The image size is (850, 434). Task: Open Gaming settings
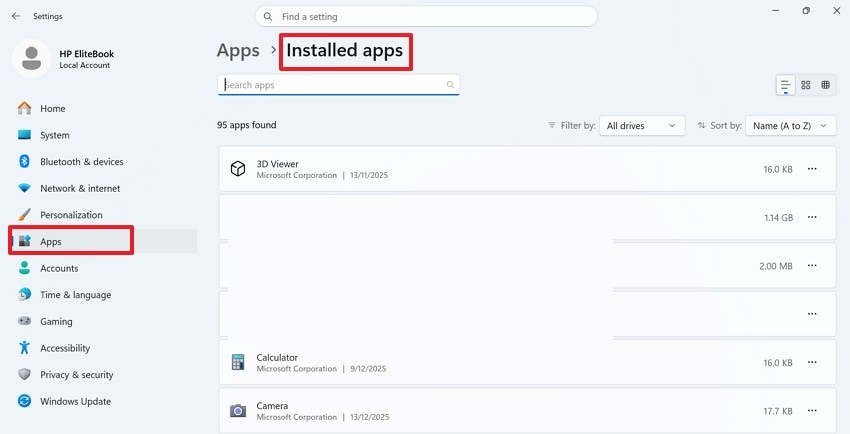click(x=103, y=321)
